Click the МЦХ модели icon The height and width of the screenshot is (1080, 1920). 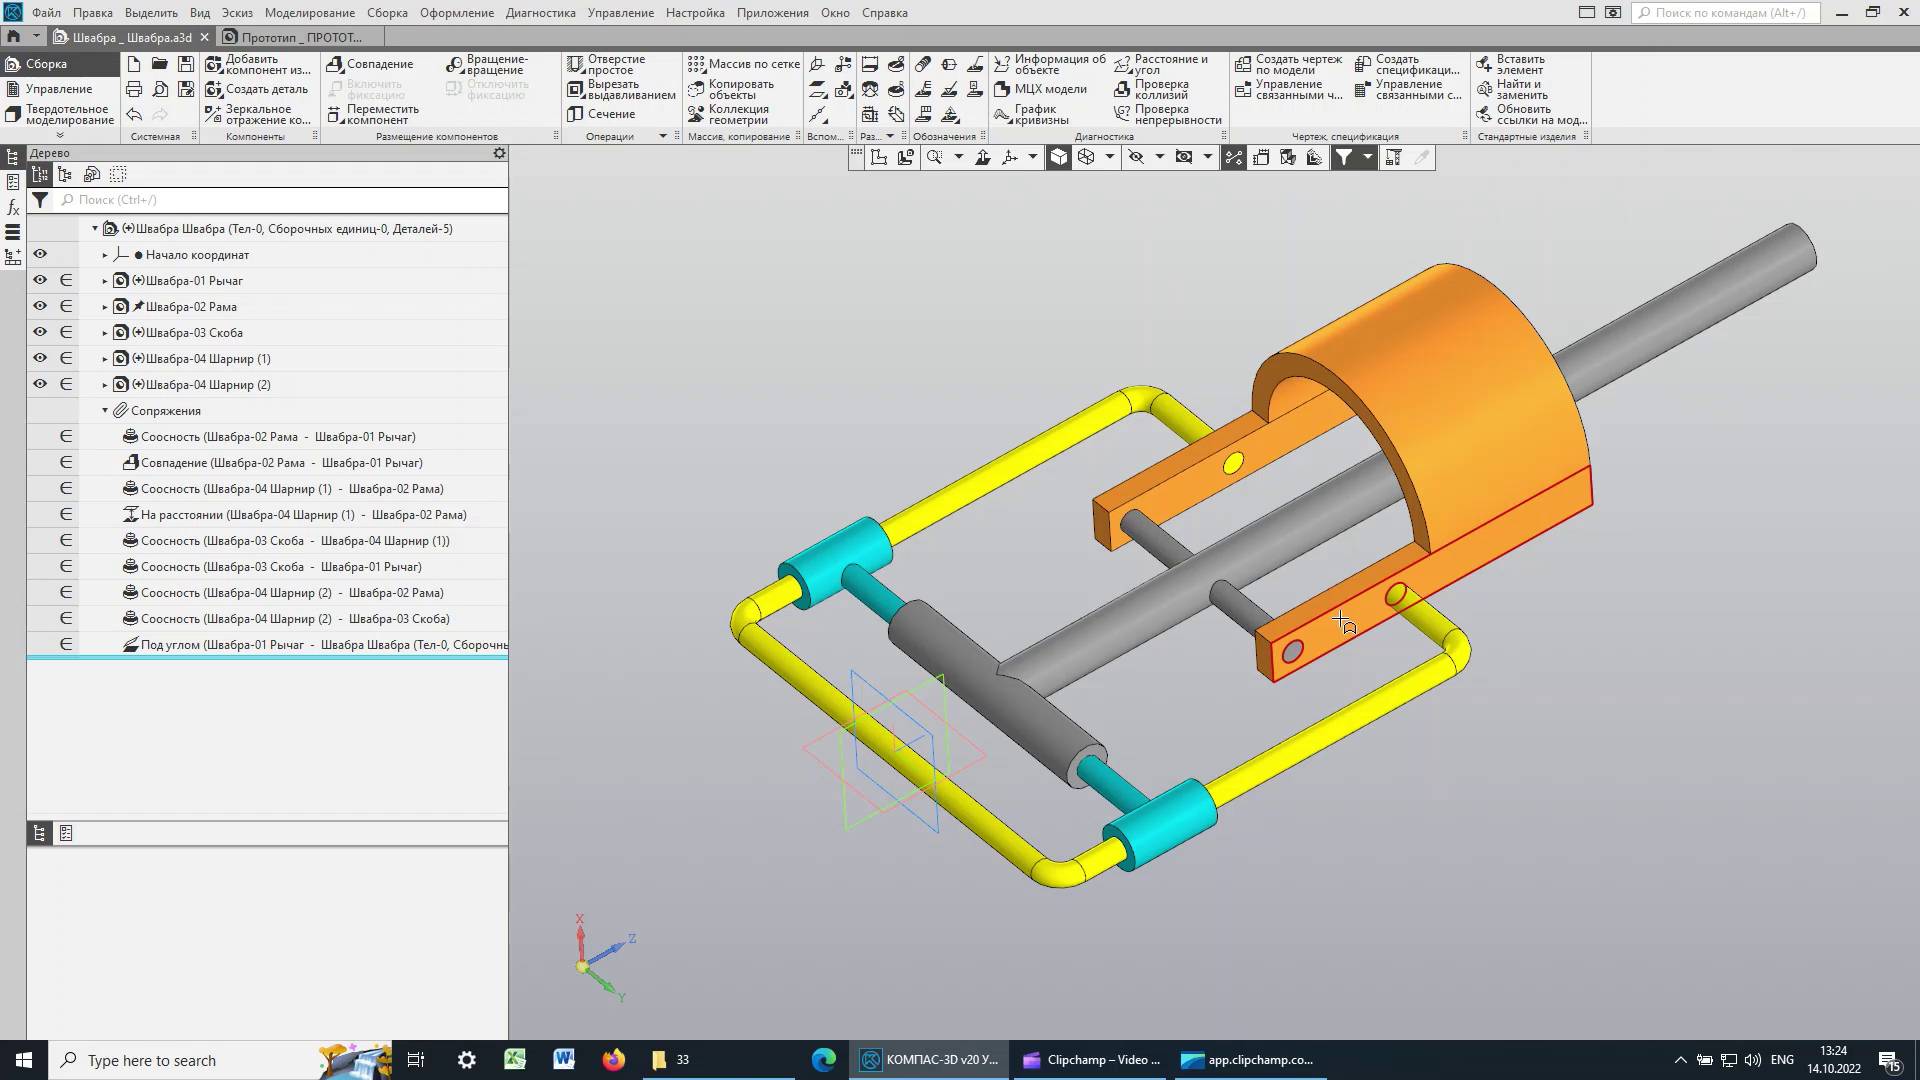click(1002, 89)
